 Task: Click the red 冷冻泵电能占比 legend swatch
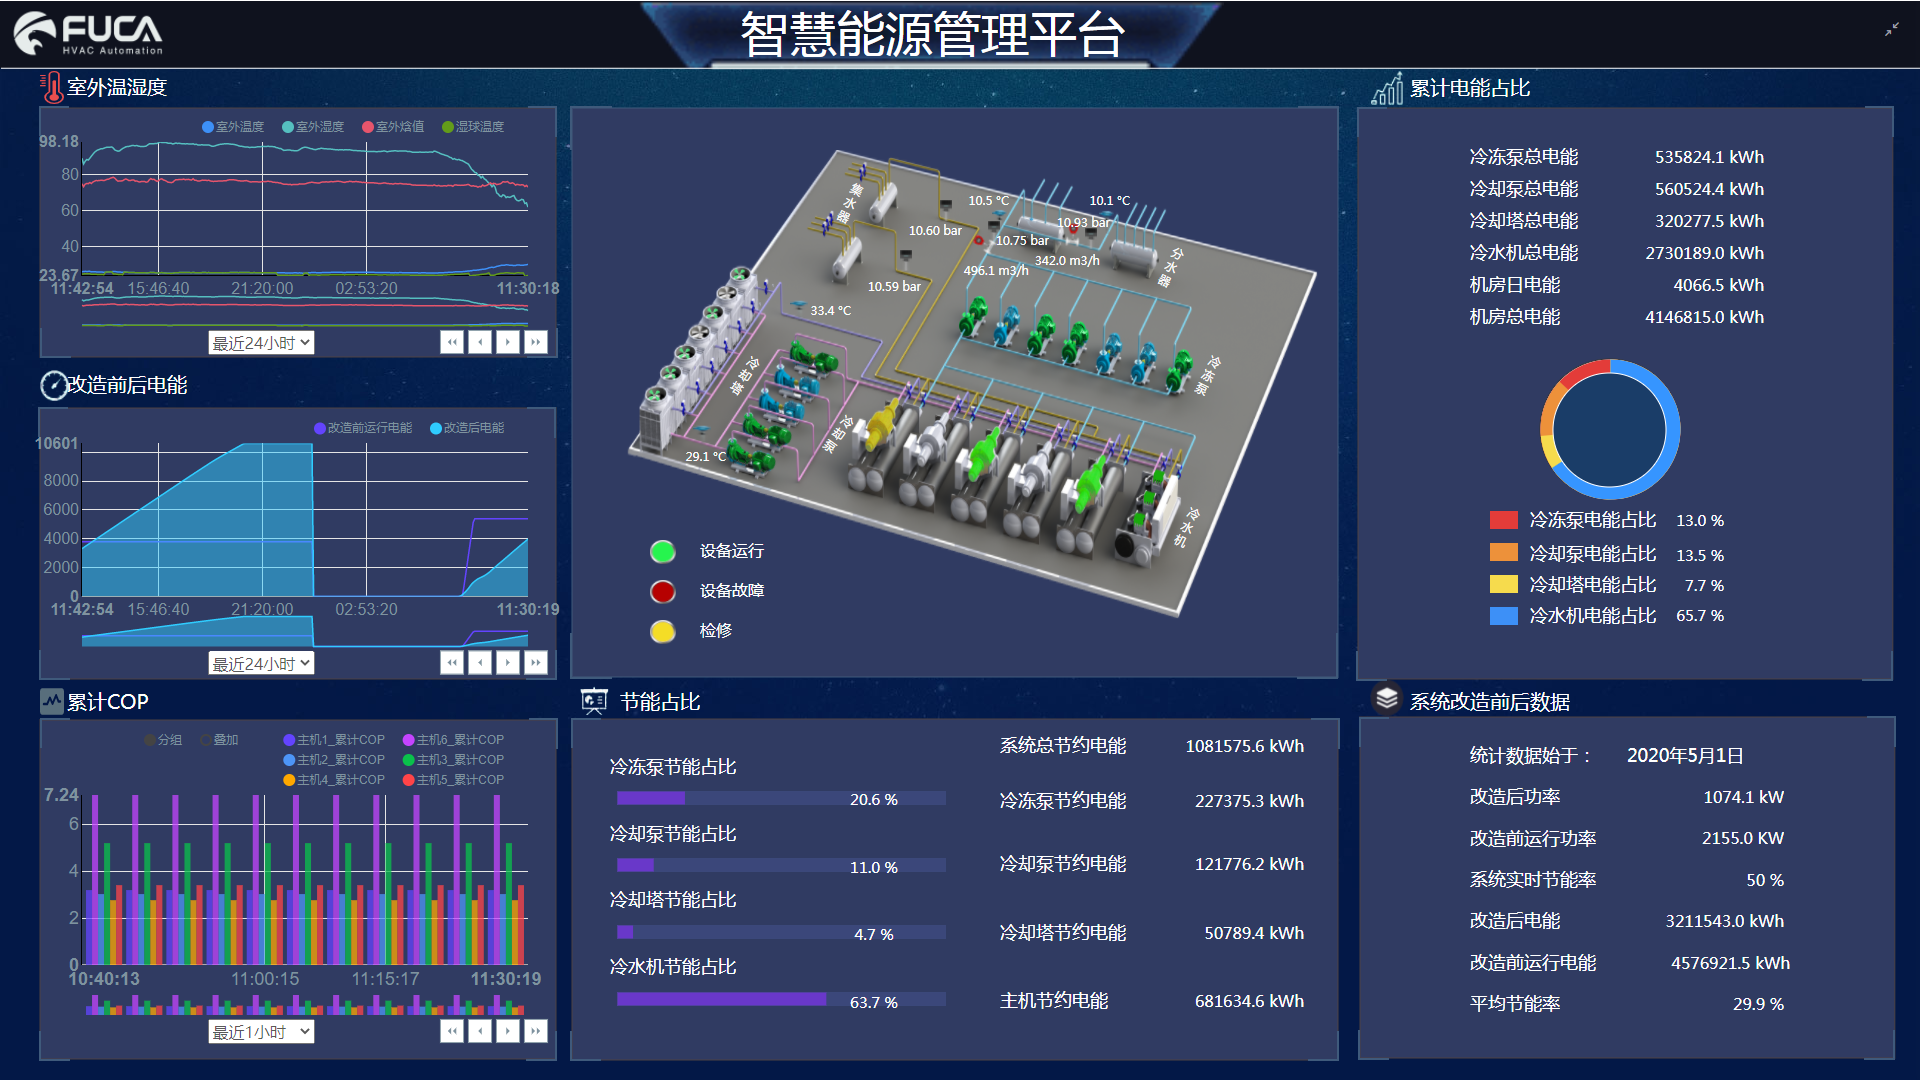1503,520
